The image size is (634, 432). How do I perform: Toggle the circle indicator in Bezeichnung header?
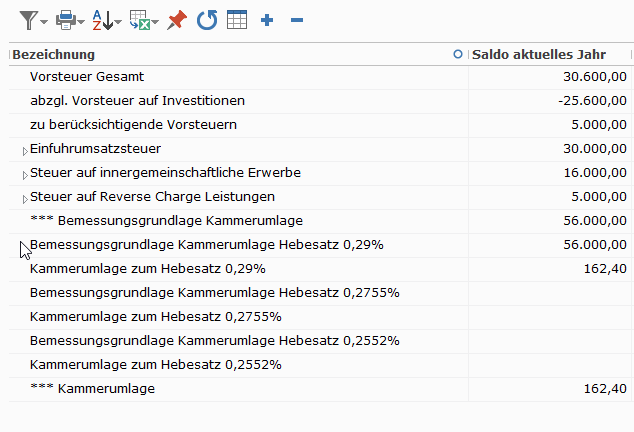click(458, 54)
